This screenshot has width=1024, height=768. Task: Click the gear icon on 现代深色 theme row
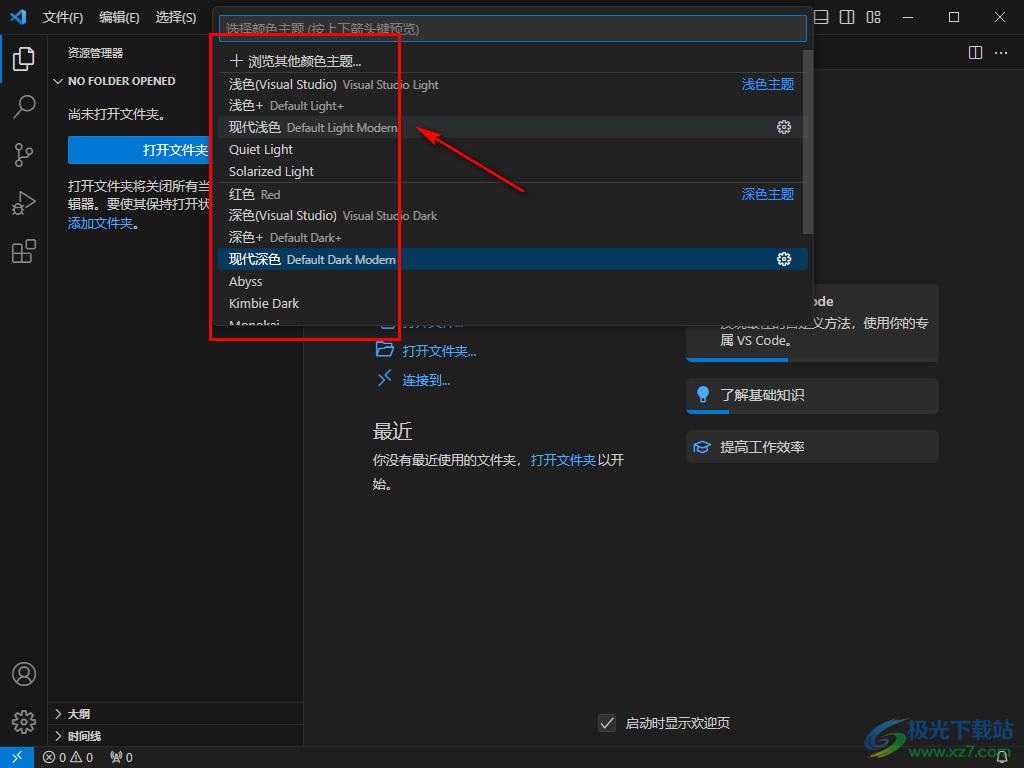click(784, 259)
